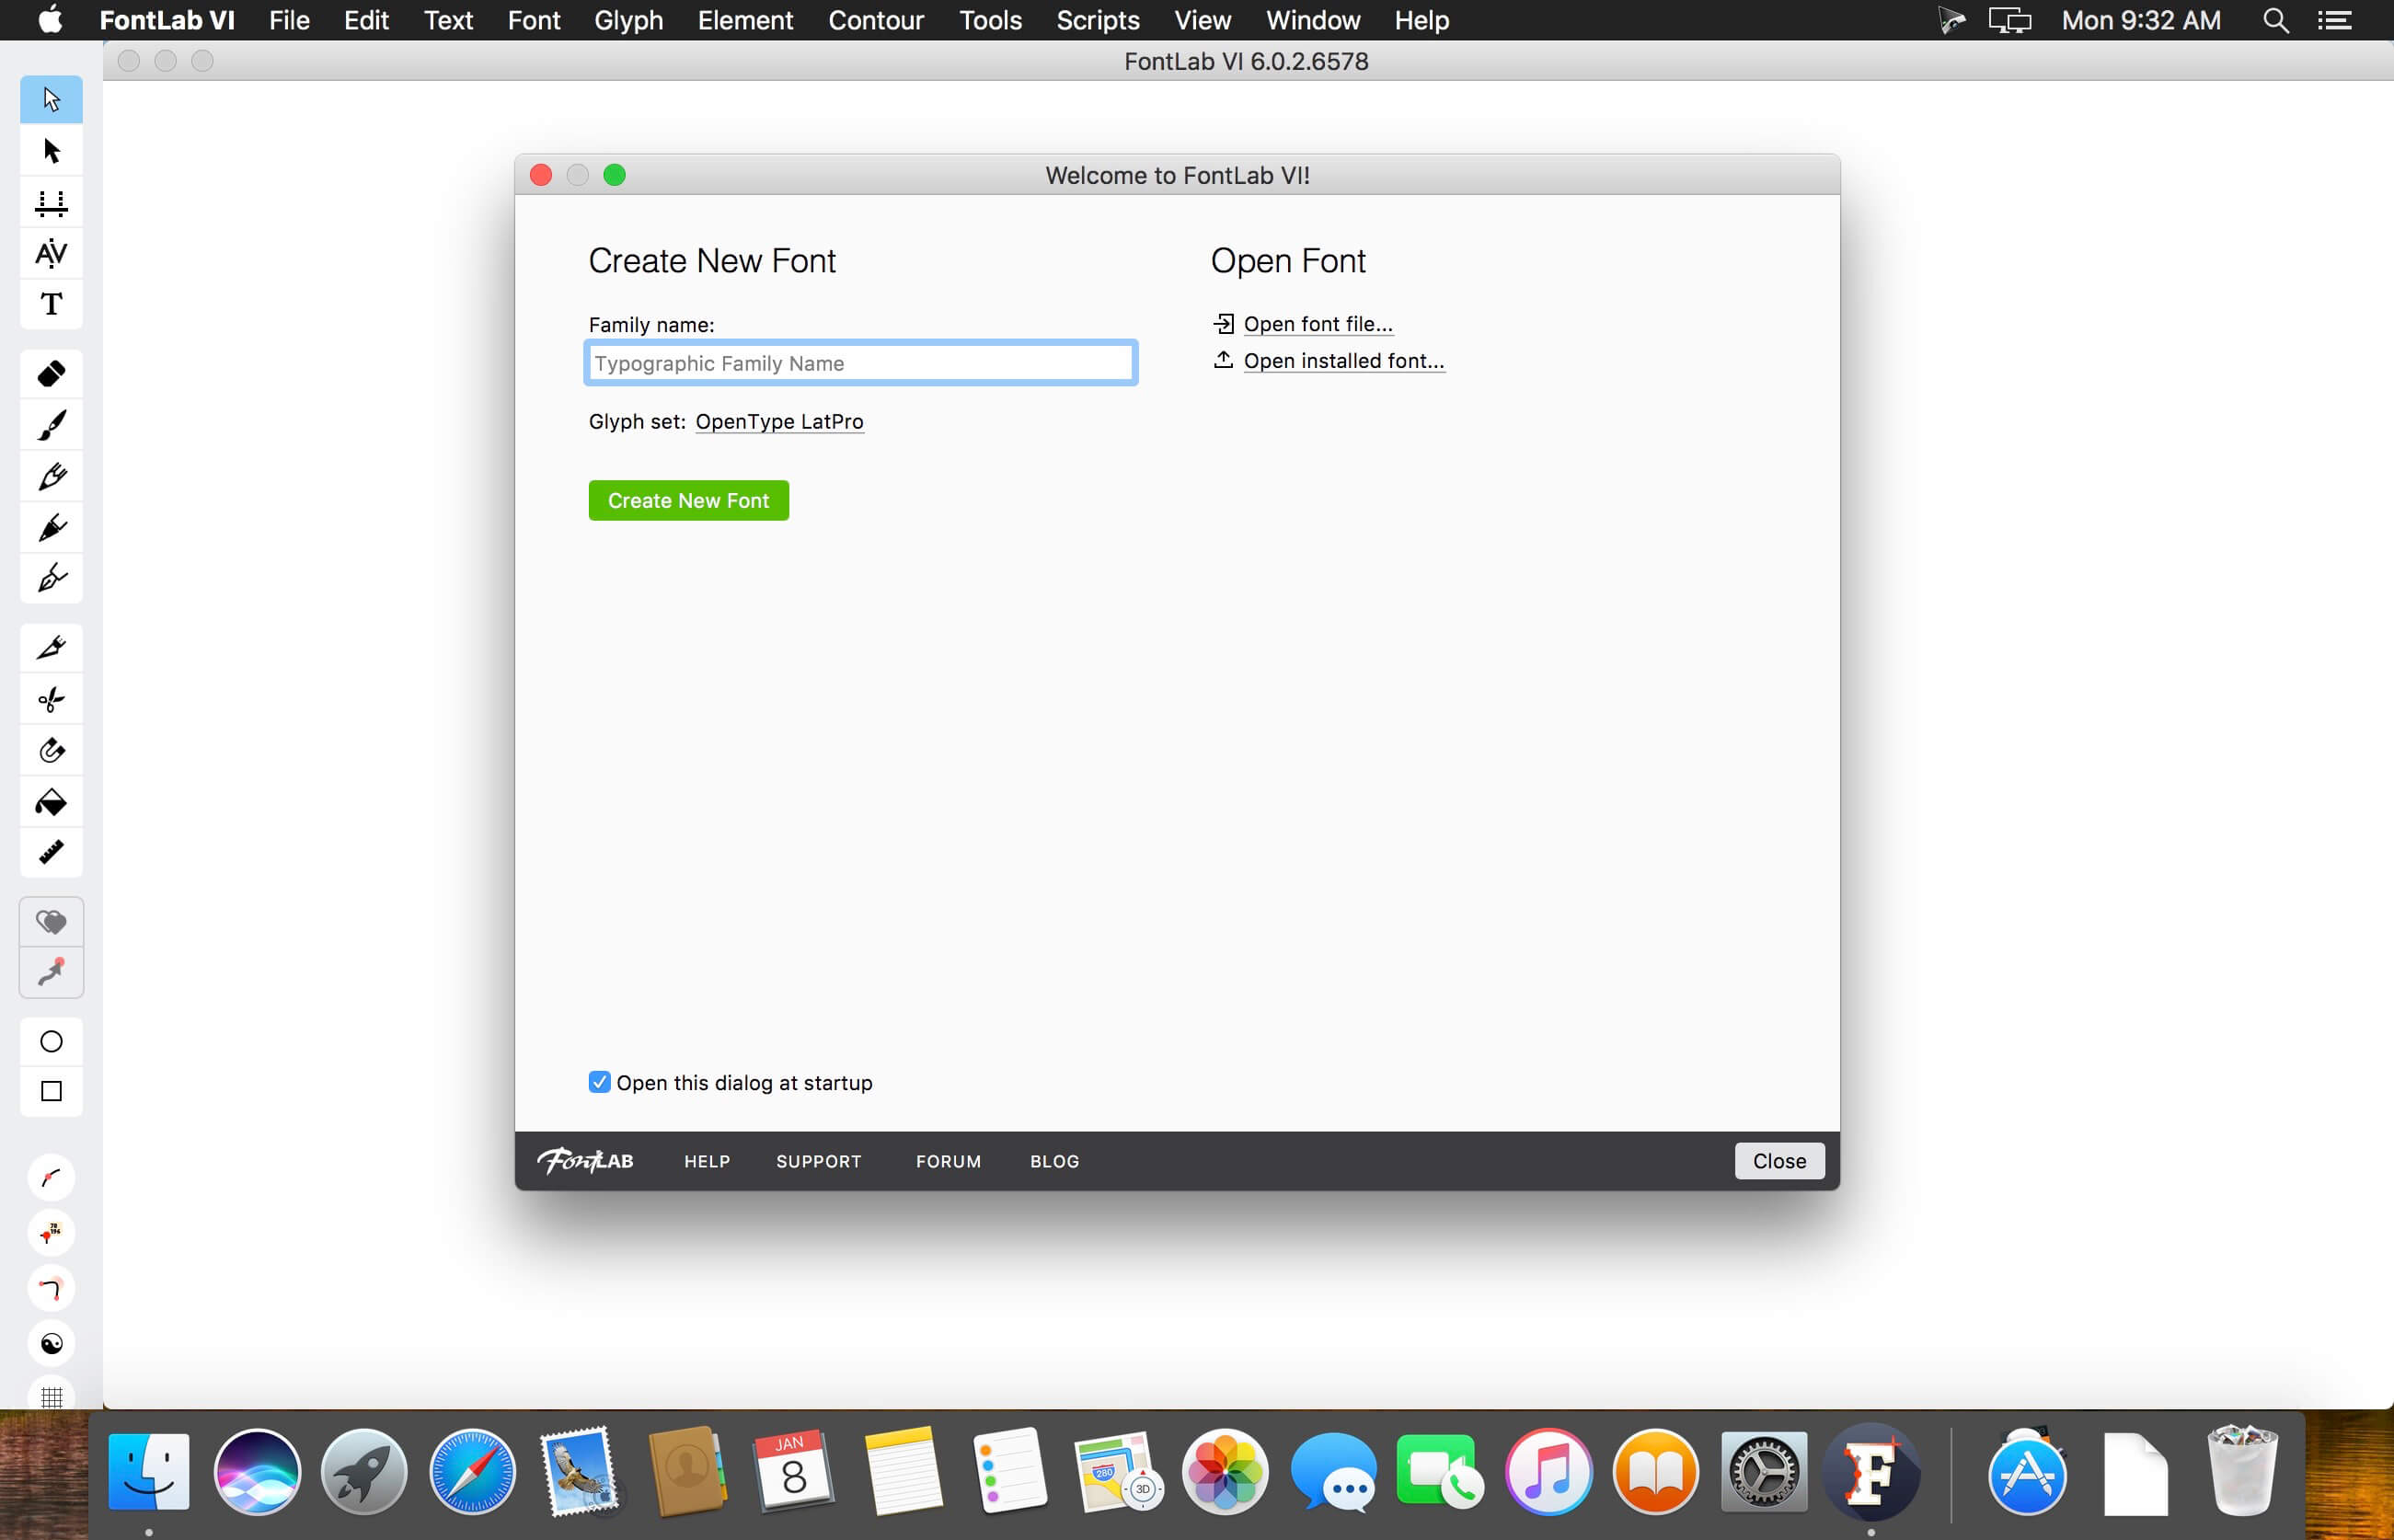Click the Create New Font button
The image size is (2394, 1540).
coord(688,500)
